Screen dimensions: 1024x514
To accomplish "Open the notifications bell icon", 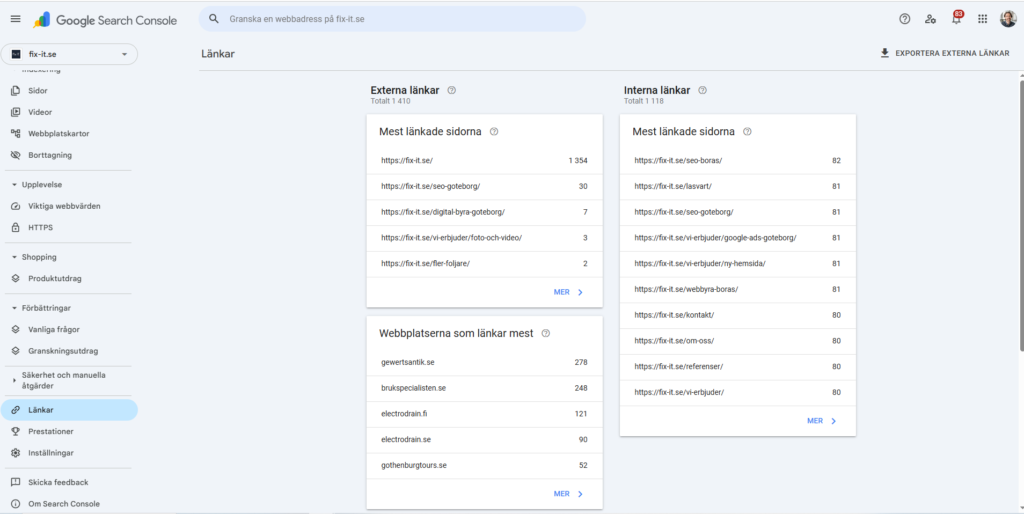I will (x=956, y=19).
